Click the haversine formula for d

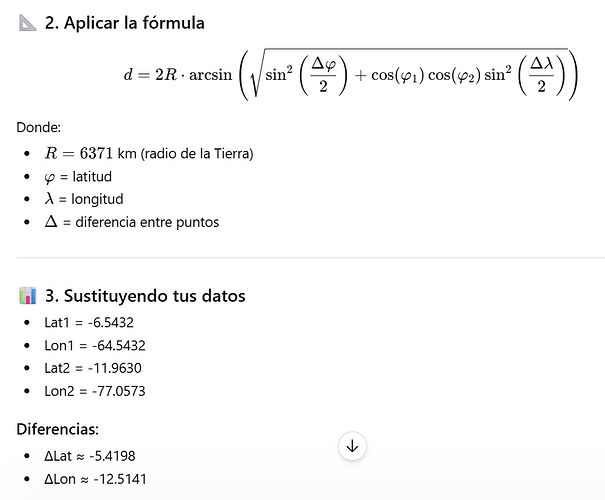coord(351,74)
